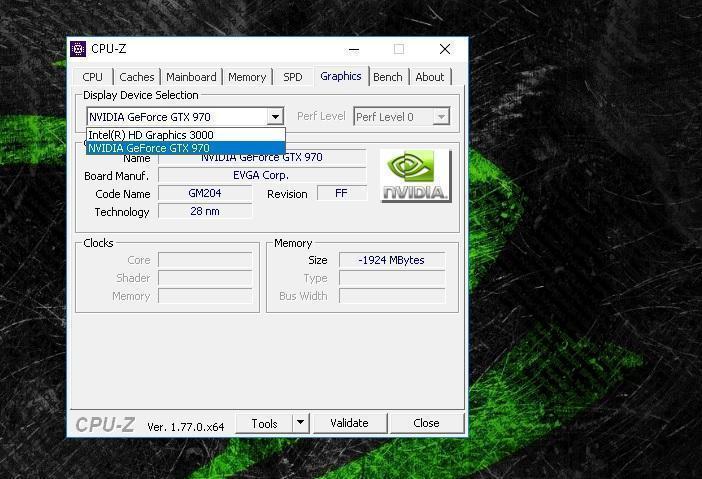Expand the Tools dropdown arrow
Image resolution: width=702 pixels, height=479 pixels.
point(301,423)
